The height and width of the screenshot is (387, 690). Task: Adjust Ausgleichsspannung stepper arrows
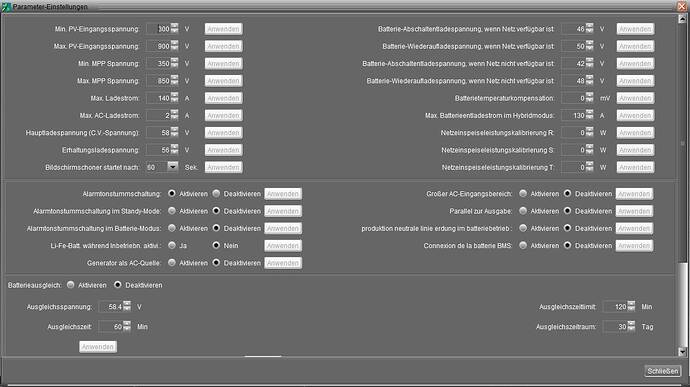[127, 306]
